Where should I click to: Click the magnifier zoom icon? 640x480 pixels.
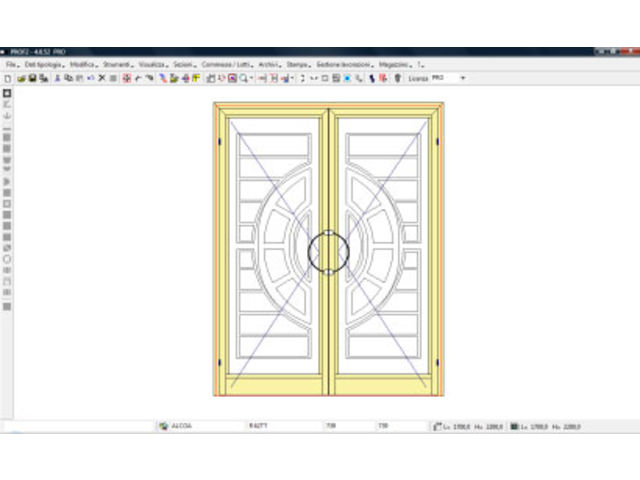click(244, 78)
